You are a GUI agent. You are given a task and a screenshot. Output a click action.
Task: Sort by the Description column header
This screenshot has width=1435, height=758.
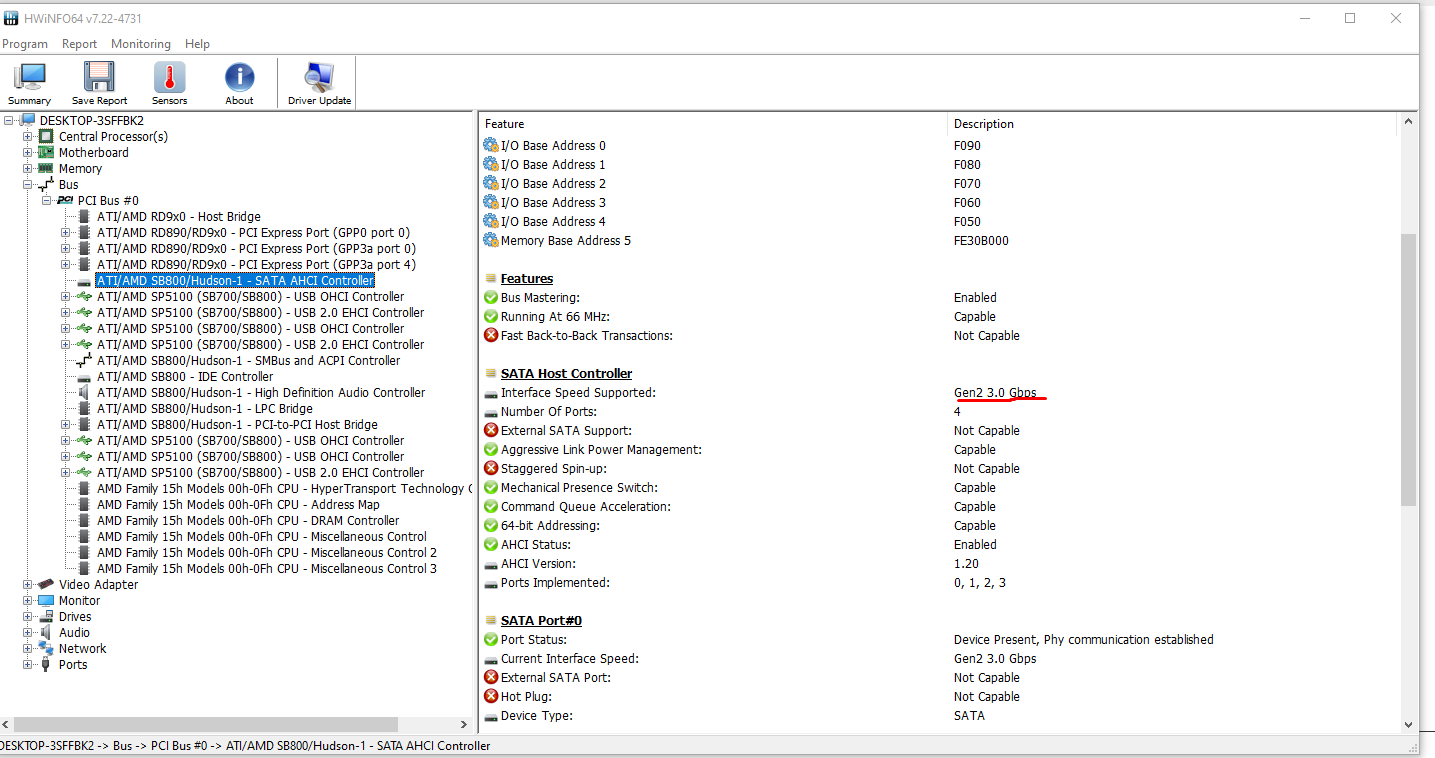pos(1171,124)
